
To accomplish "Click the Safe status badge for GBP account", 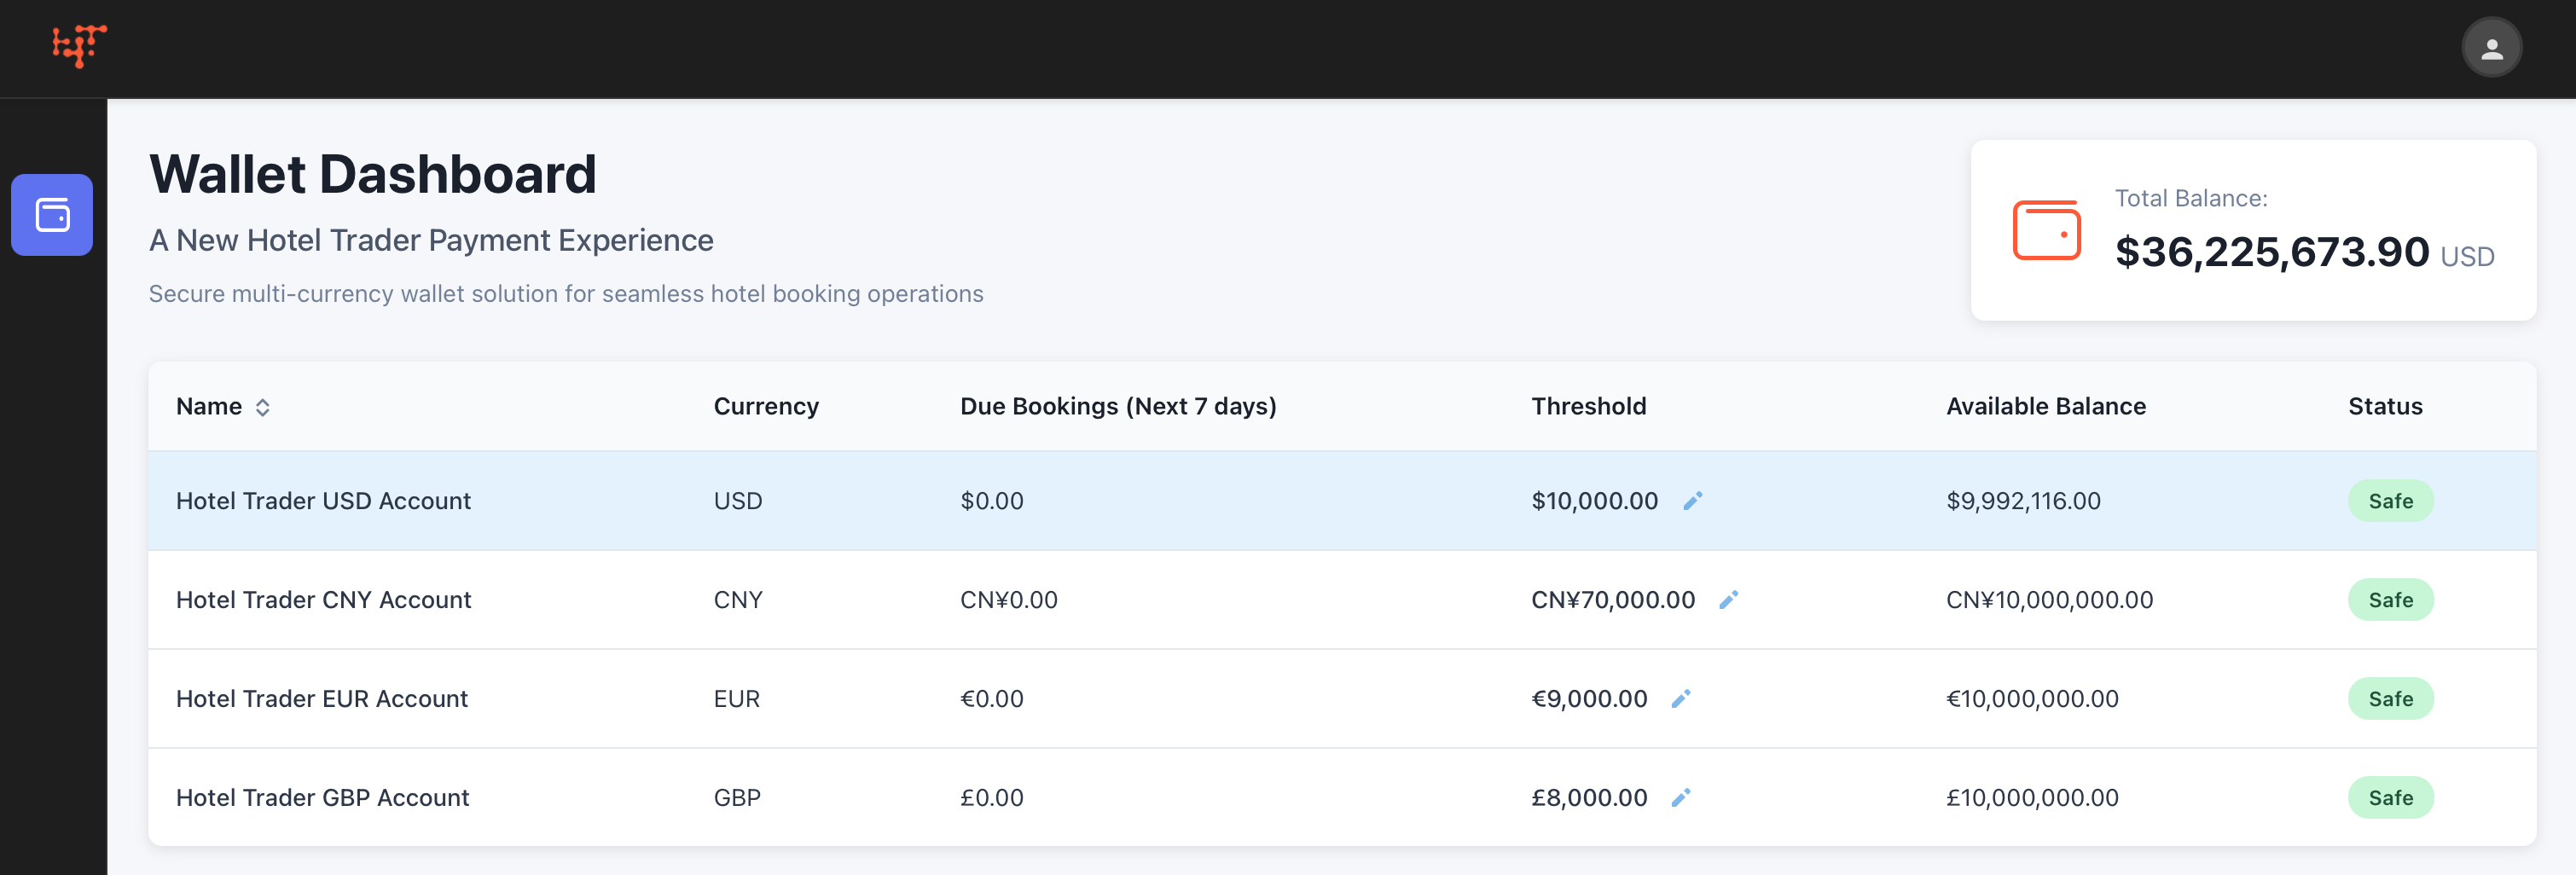I will pyautogui.click(x=2390, y=798).
